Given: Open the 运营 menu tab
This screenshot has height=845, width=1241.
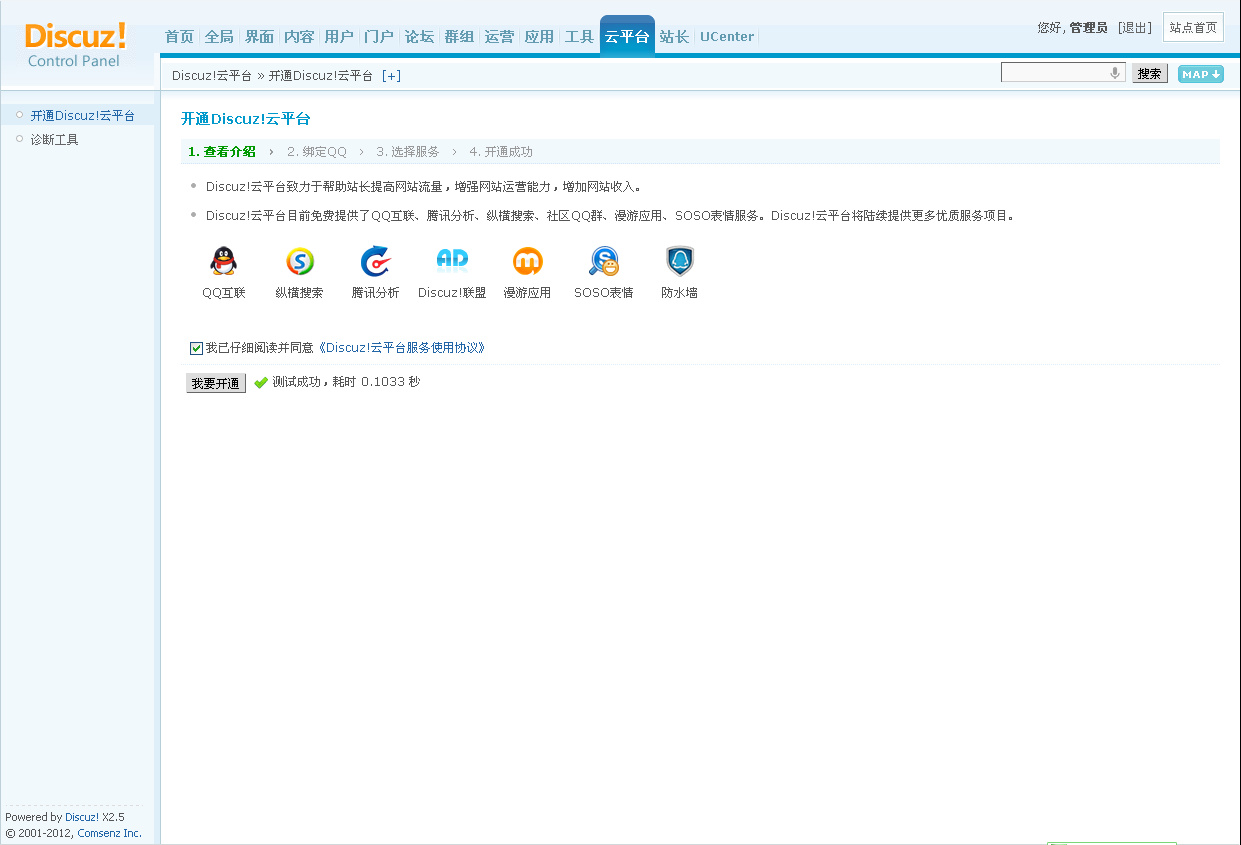Looking at the screenshot, I should pyautogui.click(x=499, y=37).
